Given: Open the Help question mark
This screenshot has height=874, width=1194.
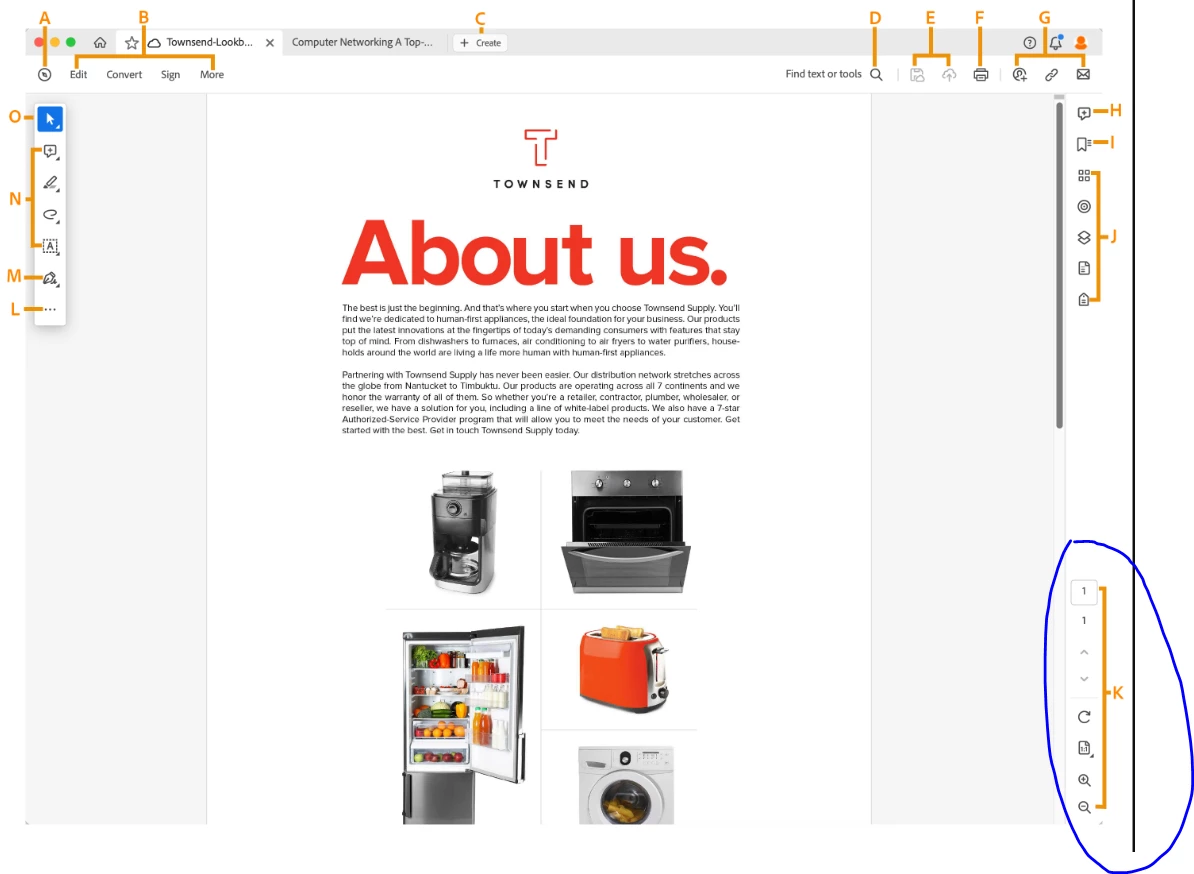Looking at the screenshot, I should pyautogui.click(x=1030, y=43).
